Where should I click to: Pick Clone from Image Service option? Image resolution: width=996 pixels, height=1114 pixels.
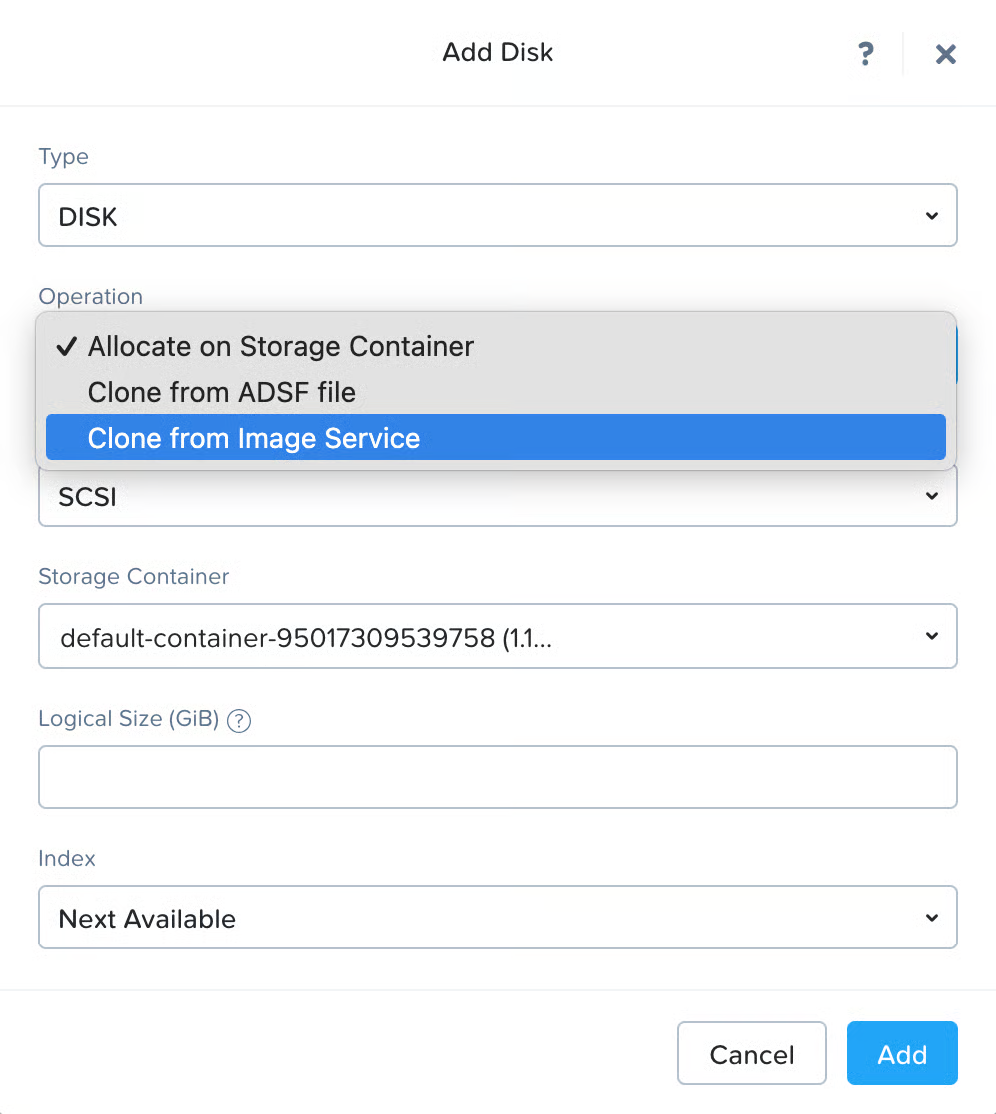(254, 438)
